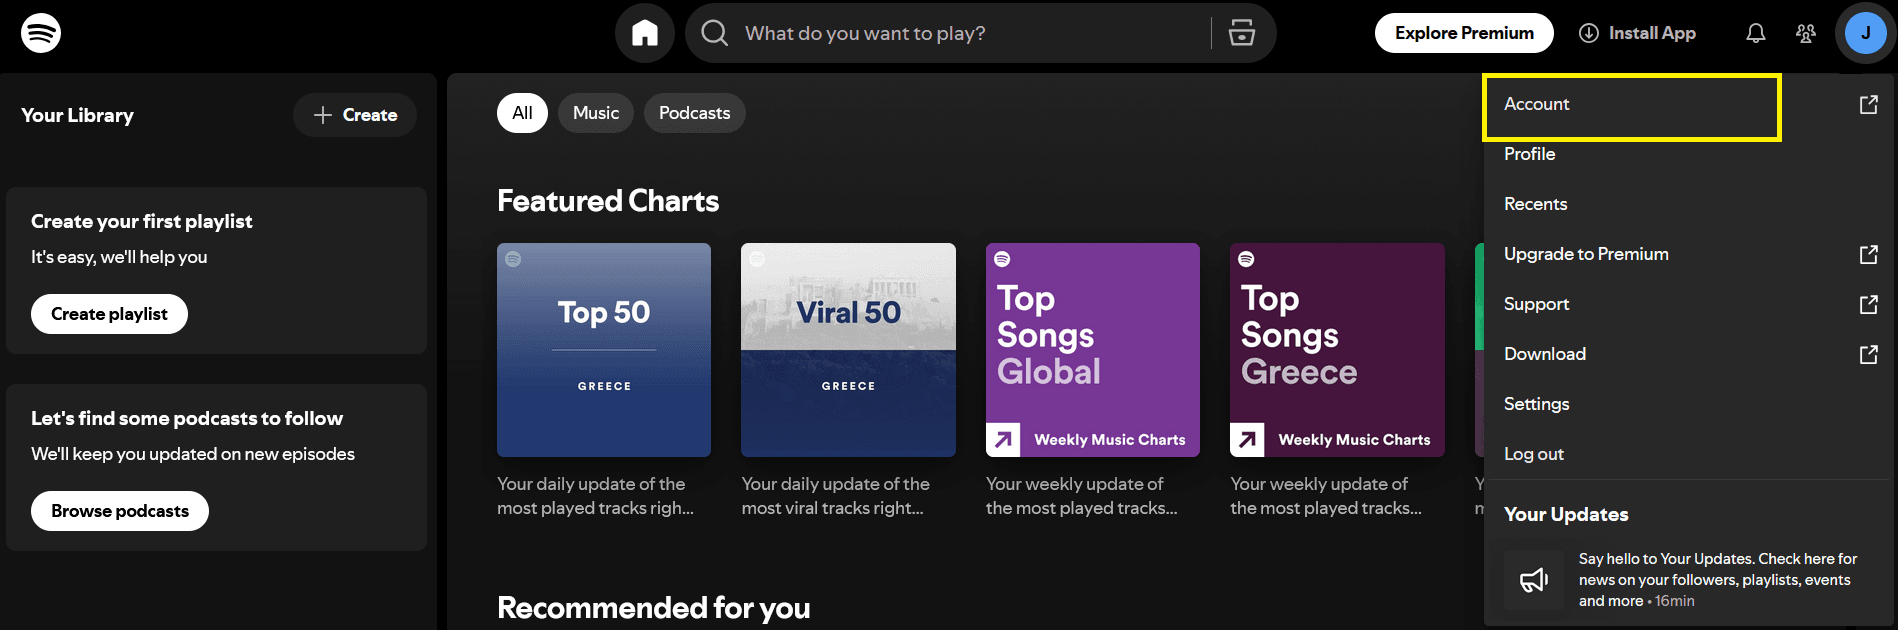Click the Spotify logo icon

pos(41,33)
